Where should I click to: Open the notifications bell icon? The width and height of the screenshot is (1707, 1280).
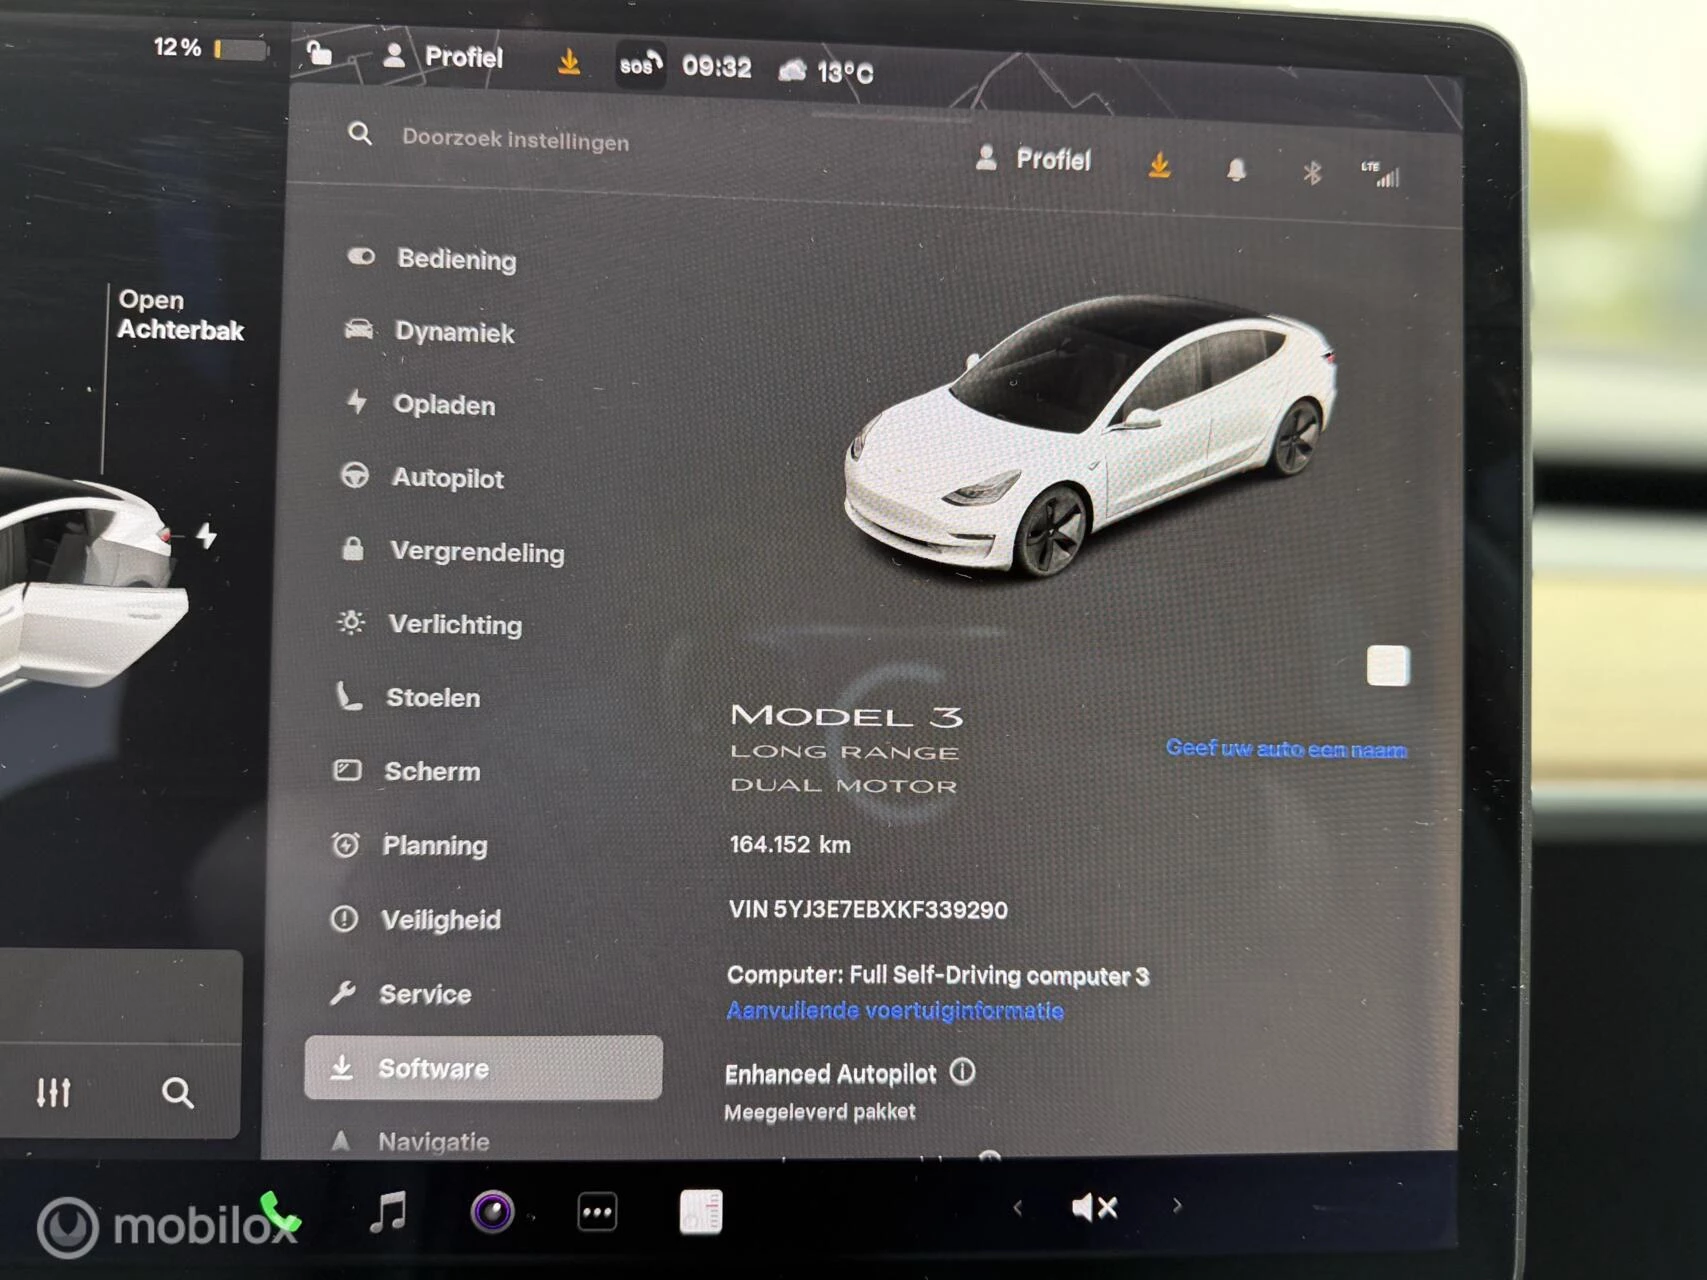pos(1237,170)
